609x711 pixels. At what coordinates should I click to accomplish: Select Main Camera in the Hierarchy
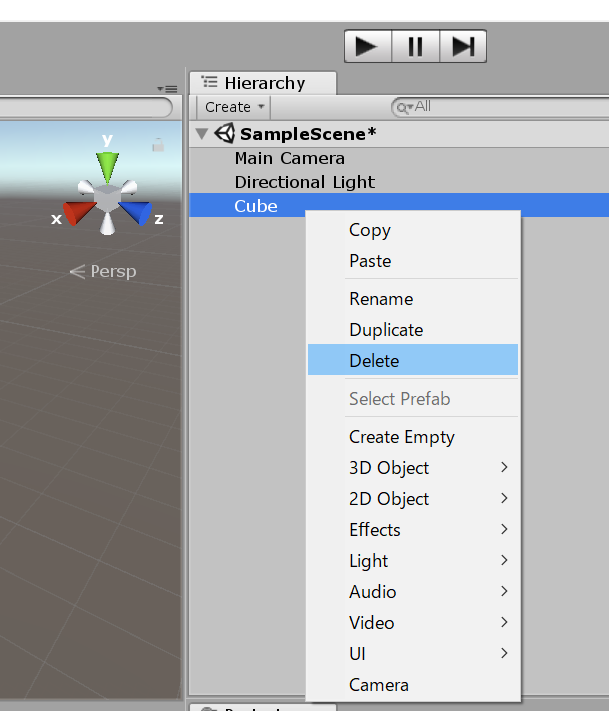[x=289, y=158]
